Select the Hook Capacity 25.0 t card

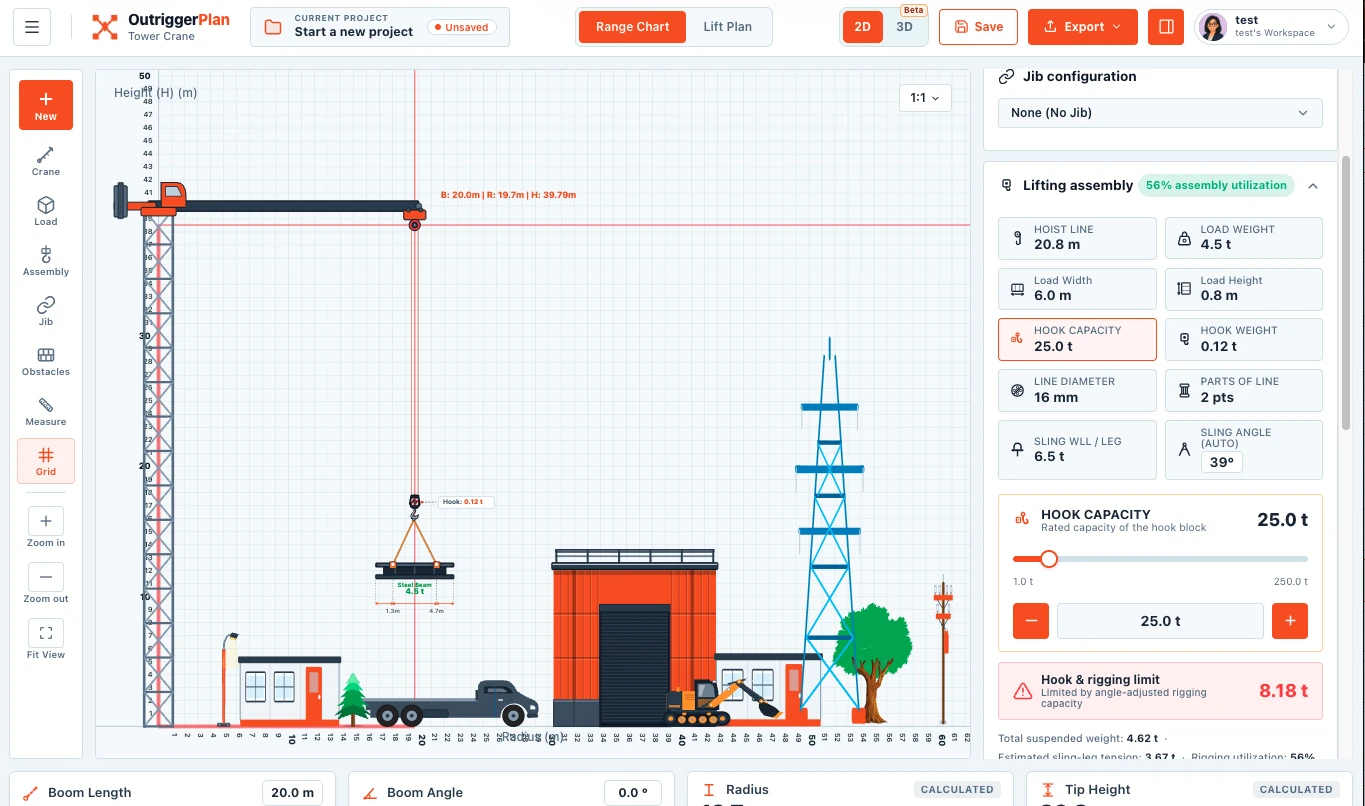click(x=1077, y=339)
